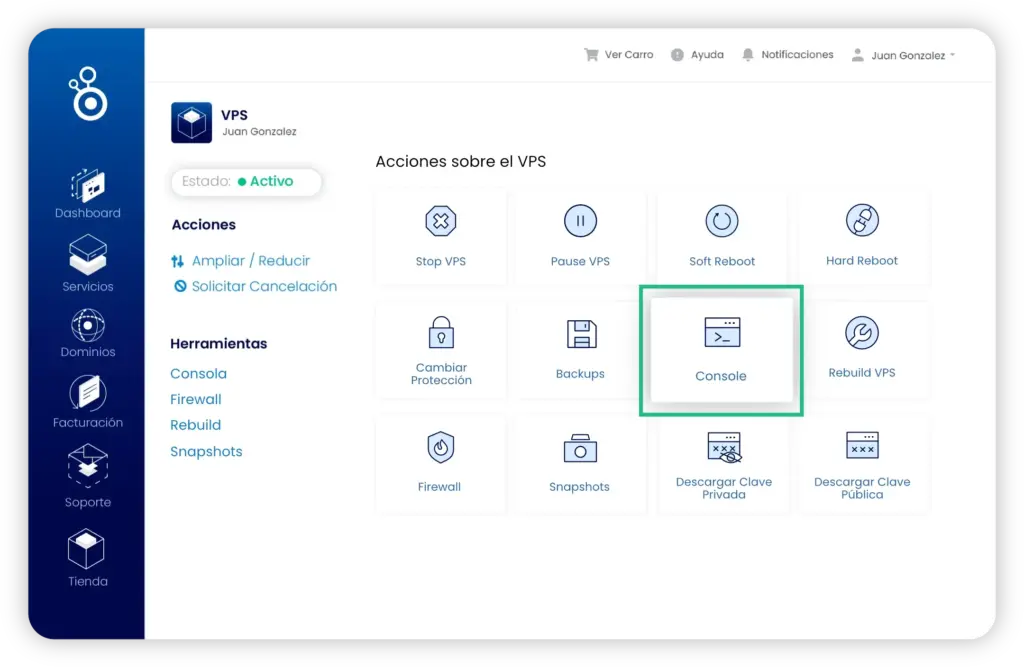This screenshot has width=1024, height=667.
Task: Click Descargar Clave Pública tile
Action: coord(862,464)
